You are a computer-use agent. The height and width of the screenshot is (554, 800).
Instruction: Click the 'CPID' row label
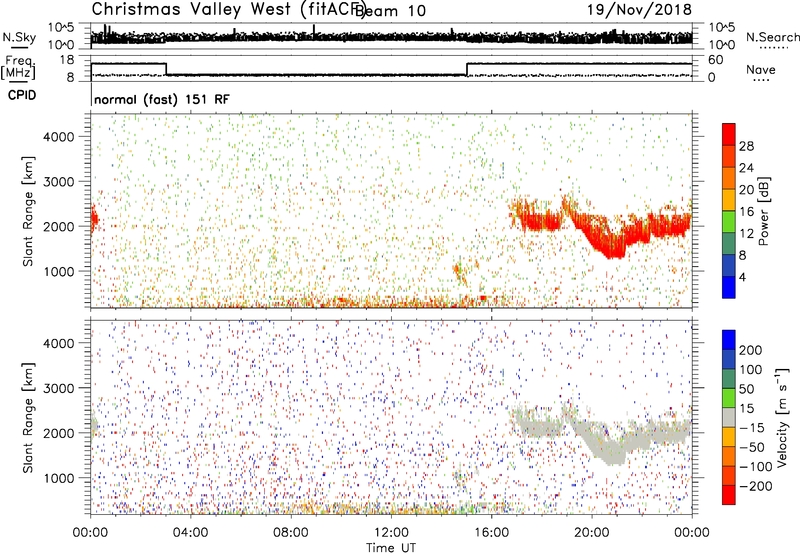coord(22,95)
